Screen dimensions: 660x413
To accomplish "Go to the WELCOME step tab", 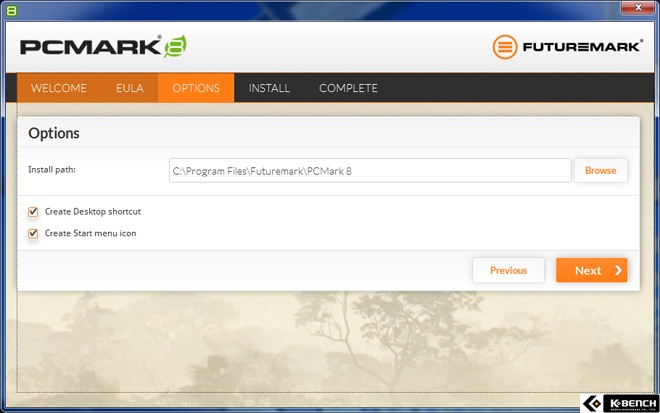I will pos(59,88).
